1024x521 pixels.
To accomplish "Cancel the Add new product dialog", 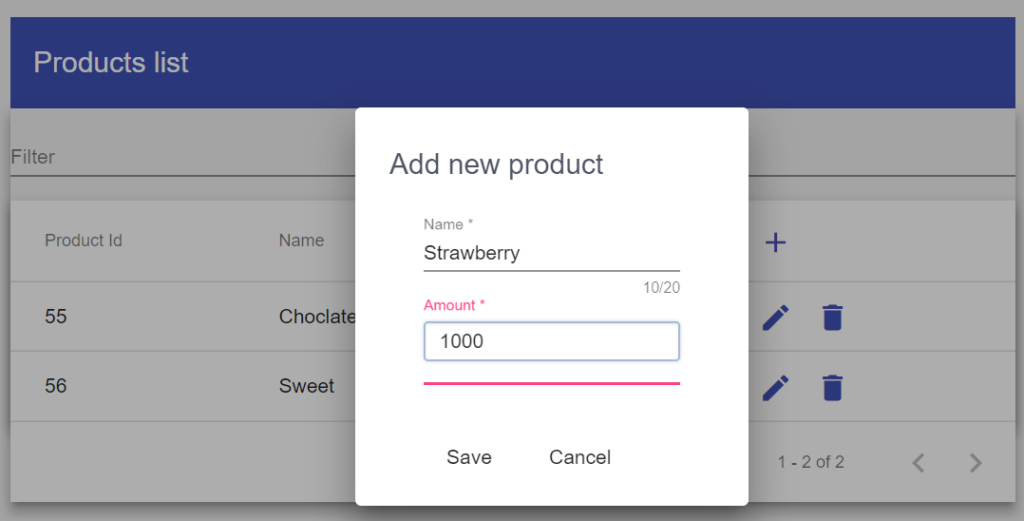I will point(580,457).
